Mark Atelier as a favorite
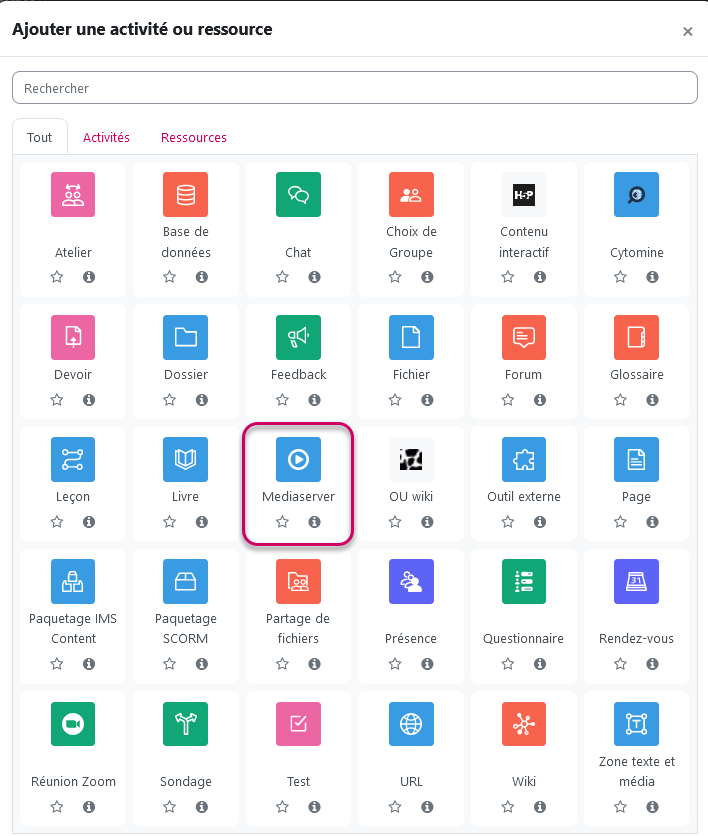708x836 pixels. tap(56, 277)
